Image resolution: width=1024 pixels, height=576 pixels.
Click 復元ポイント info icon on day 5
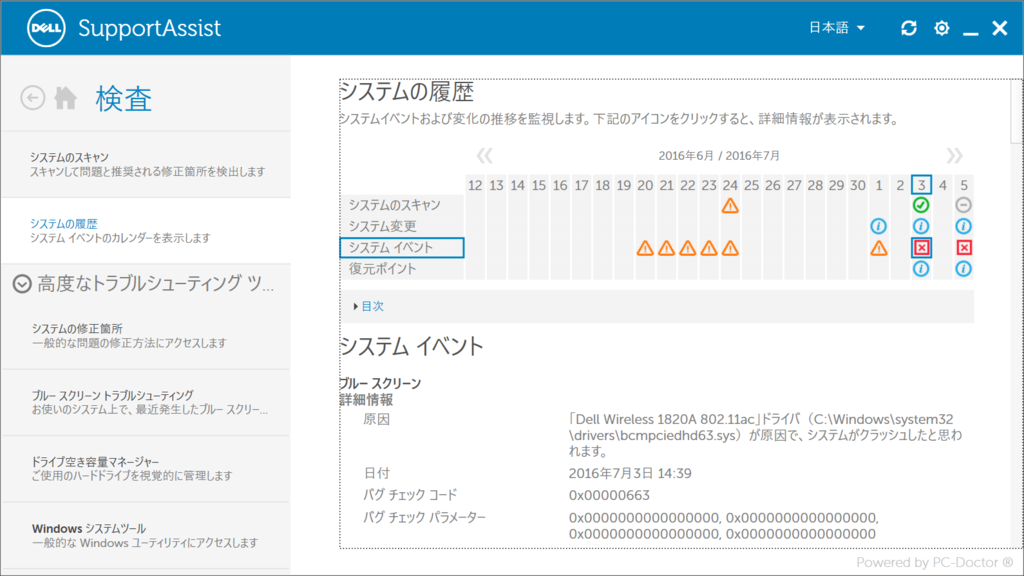point(963,268)
